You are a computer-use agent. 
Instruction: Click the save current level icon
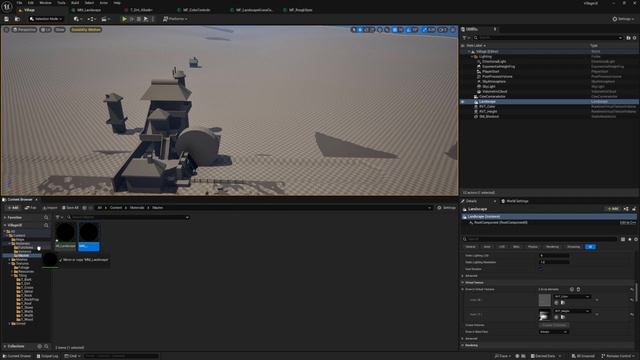pos(7,19)
